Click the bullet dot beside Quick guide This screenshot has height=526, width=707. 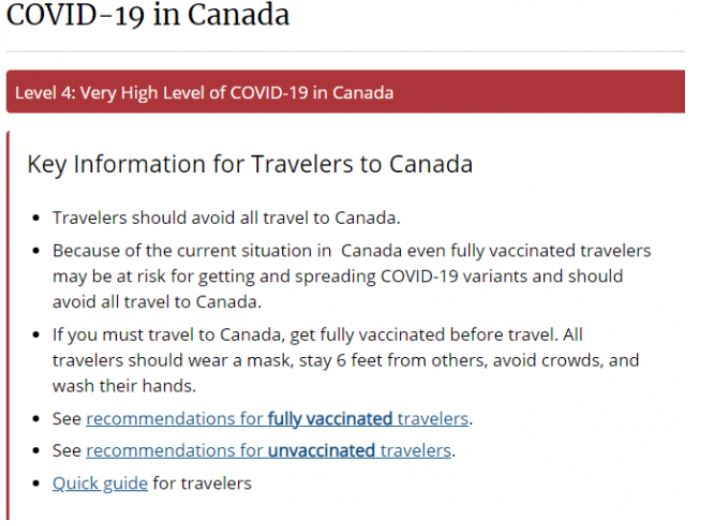click(37, 485)
